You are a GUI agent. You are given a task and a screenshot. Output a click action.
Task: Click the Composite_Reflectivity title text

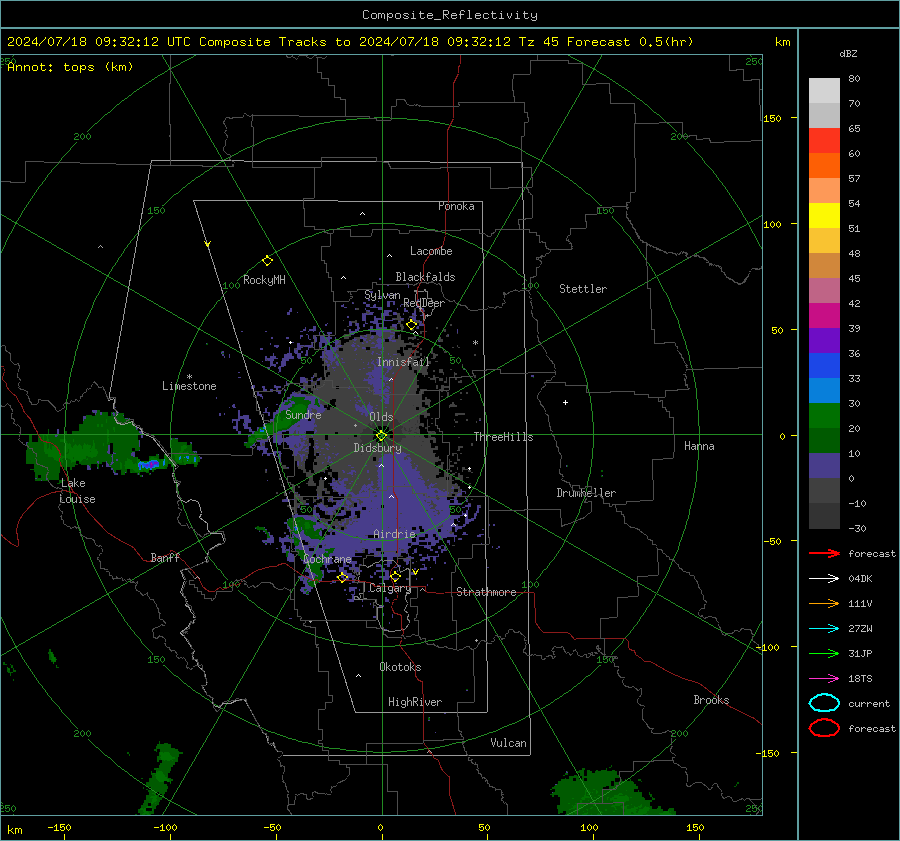click(450, 15)
